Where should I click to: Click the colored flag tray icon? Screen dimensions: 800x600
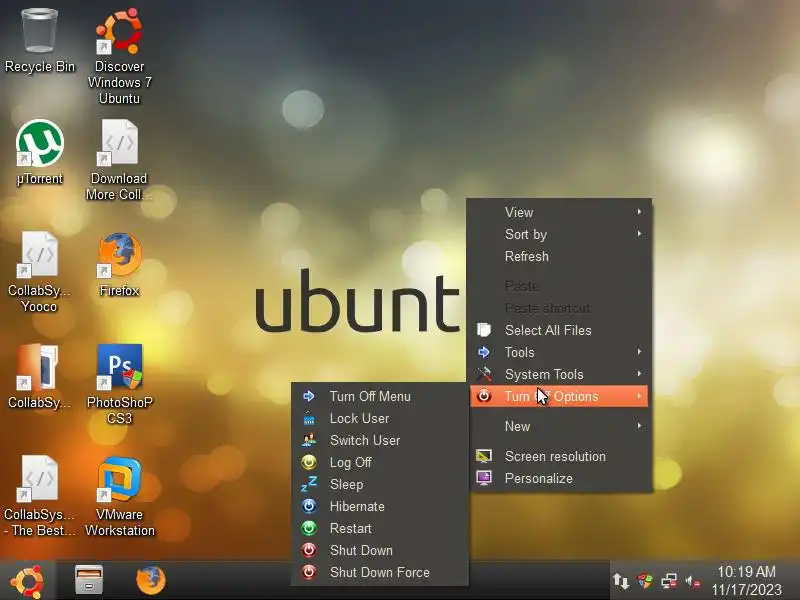644,581
